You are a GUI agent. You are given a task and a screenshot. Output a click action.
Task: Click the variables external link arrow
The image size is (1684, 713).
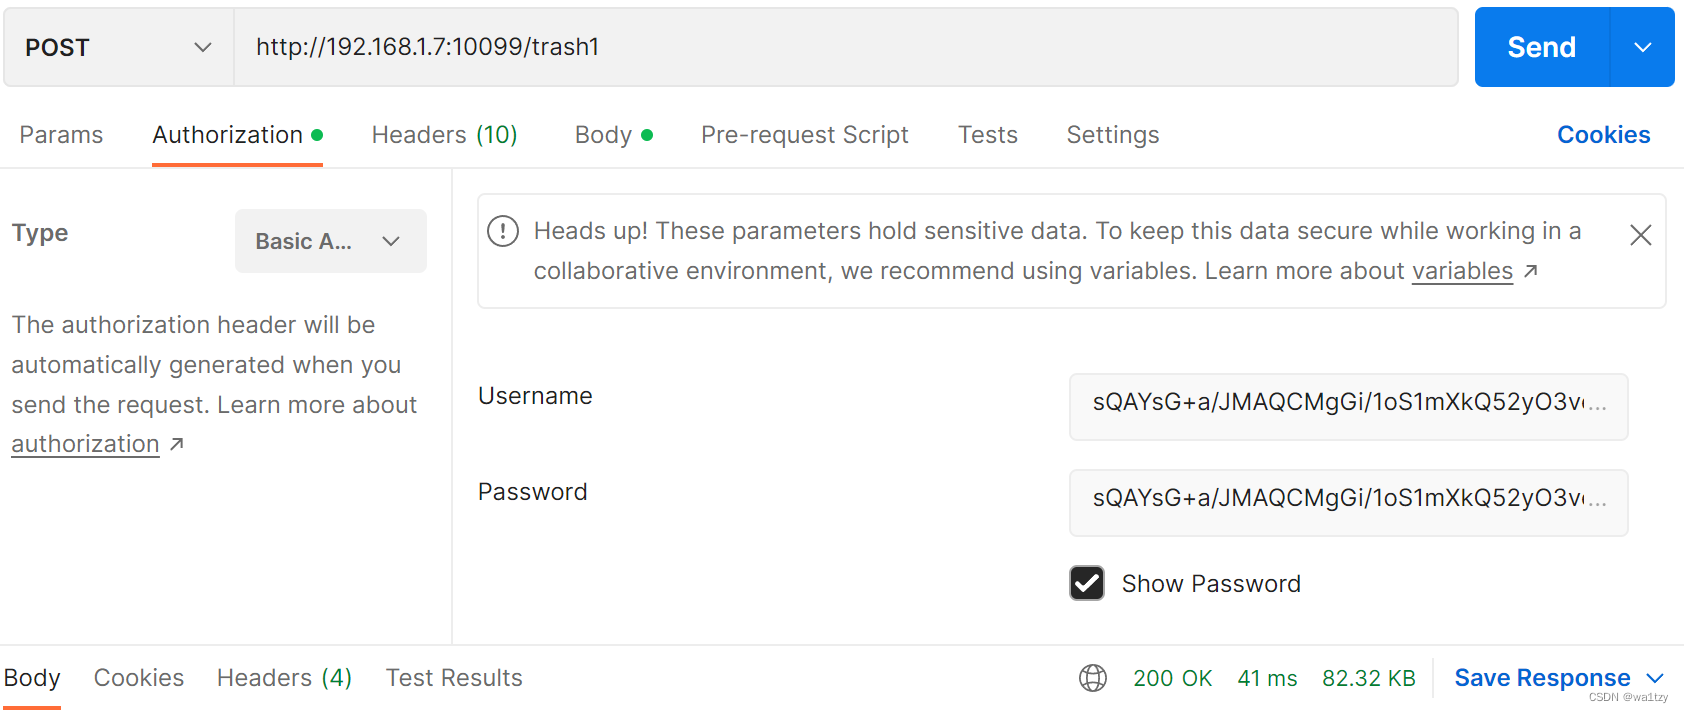[x=1531, y=271]
